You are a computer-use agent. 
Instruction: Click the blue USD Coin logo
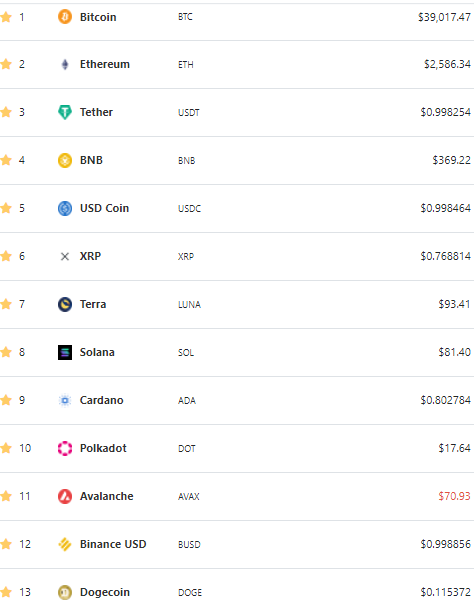pos(65,208)
